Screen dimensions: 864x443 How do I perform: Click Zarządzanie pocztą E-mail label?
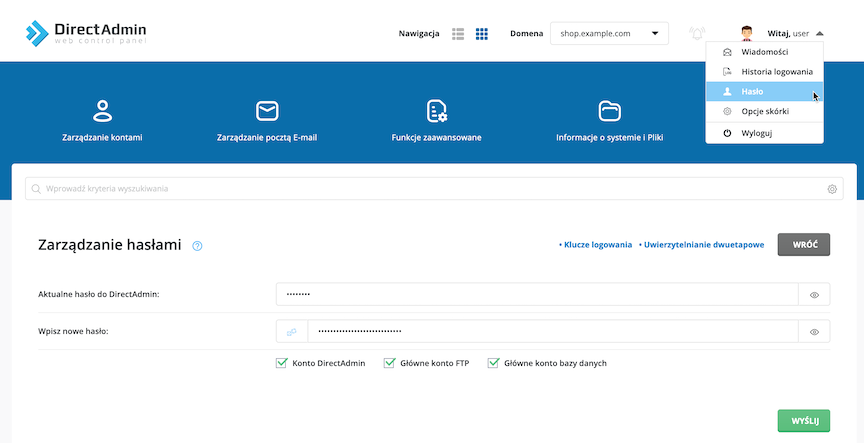click(267, 138)
